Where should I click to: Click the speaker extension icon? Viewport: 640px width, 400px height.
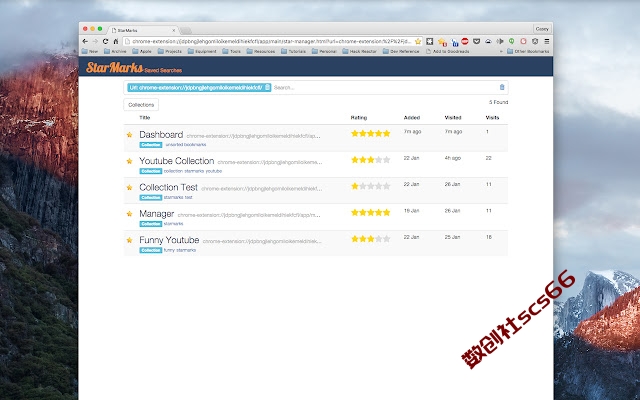click(x=500, y=41)
